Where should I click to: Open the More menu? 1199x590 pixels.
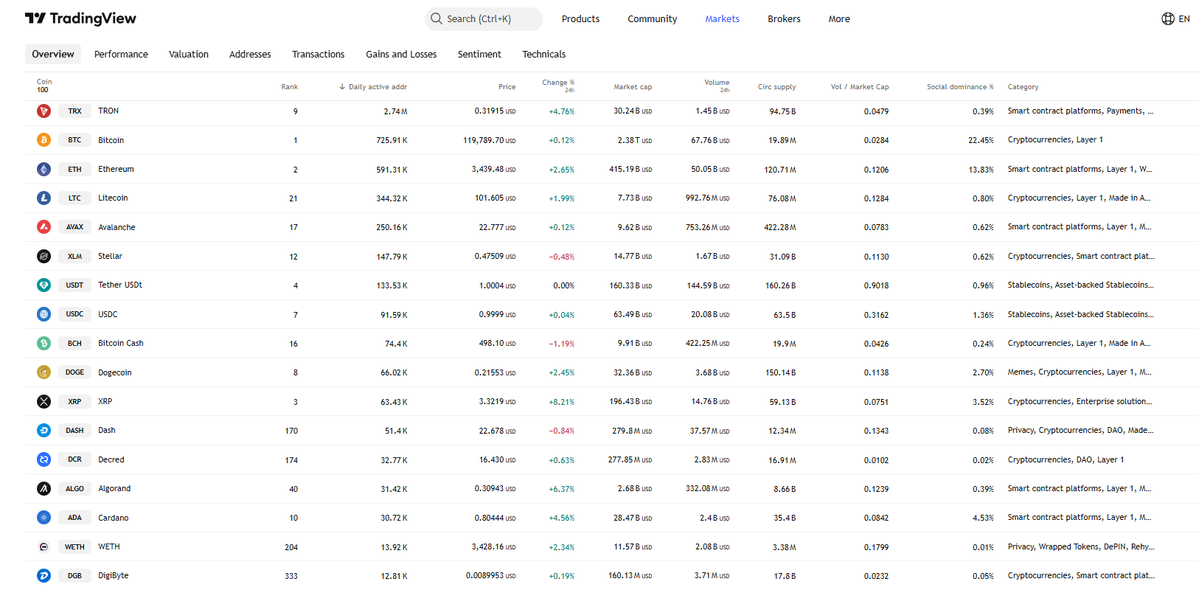point(839,19)
